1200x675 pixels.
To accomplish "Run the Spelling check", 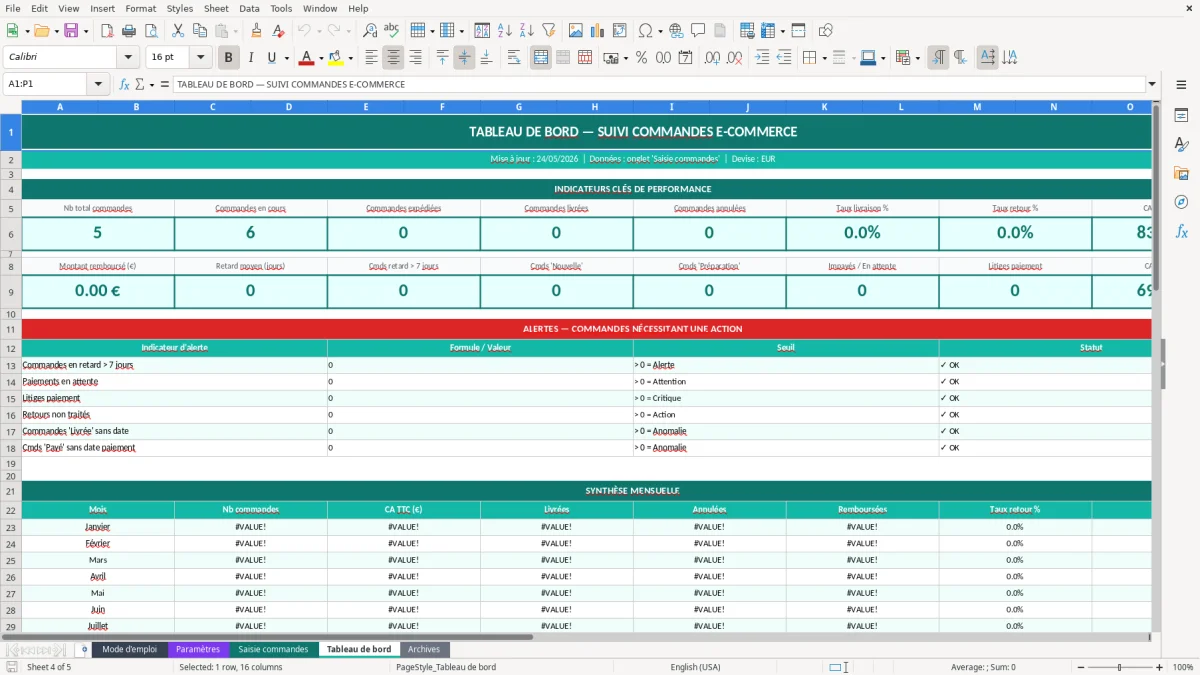I will point(391,31).
